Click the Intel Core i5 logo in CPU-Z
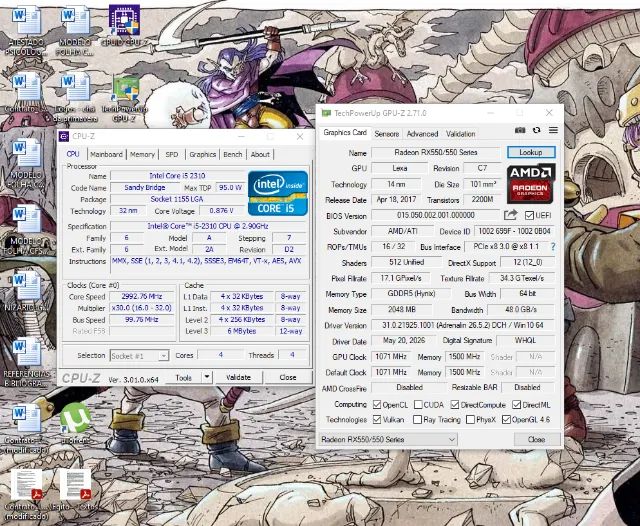This screenshot has height=526, width=640. (278, 193)
